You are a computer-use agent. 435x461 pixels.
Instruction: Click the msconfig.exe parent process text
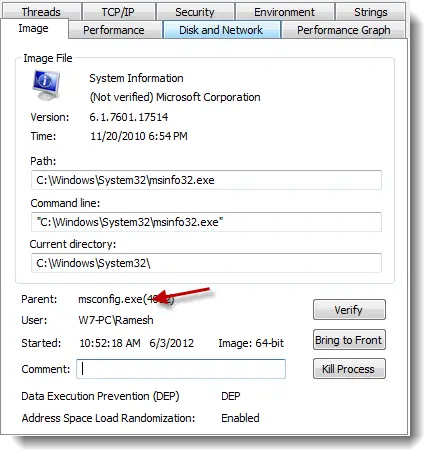126,299
